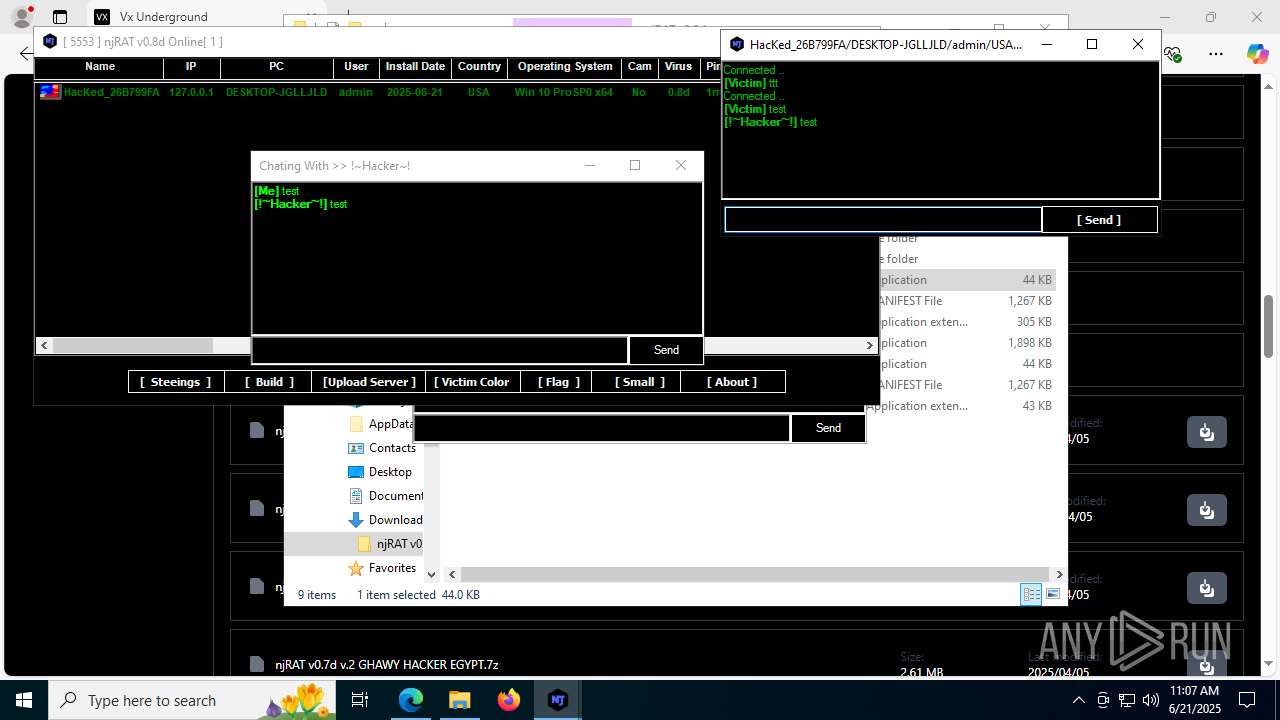
Task: Sort by the Install Date column header
Action: [x=415, y=67]
